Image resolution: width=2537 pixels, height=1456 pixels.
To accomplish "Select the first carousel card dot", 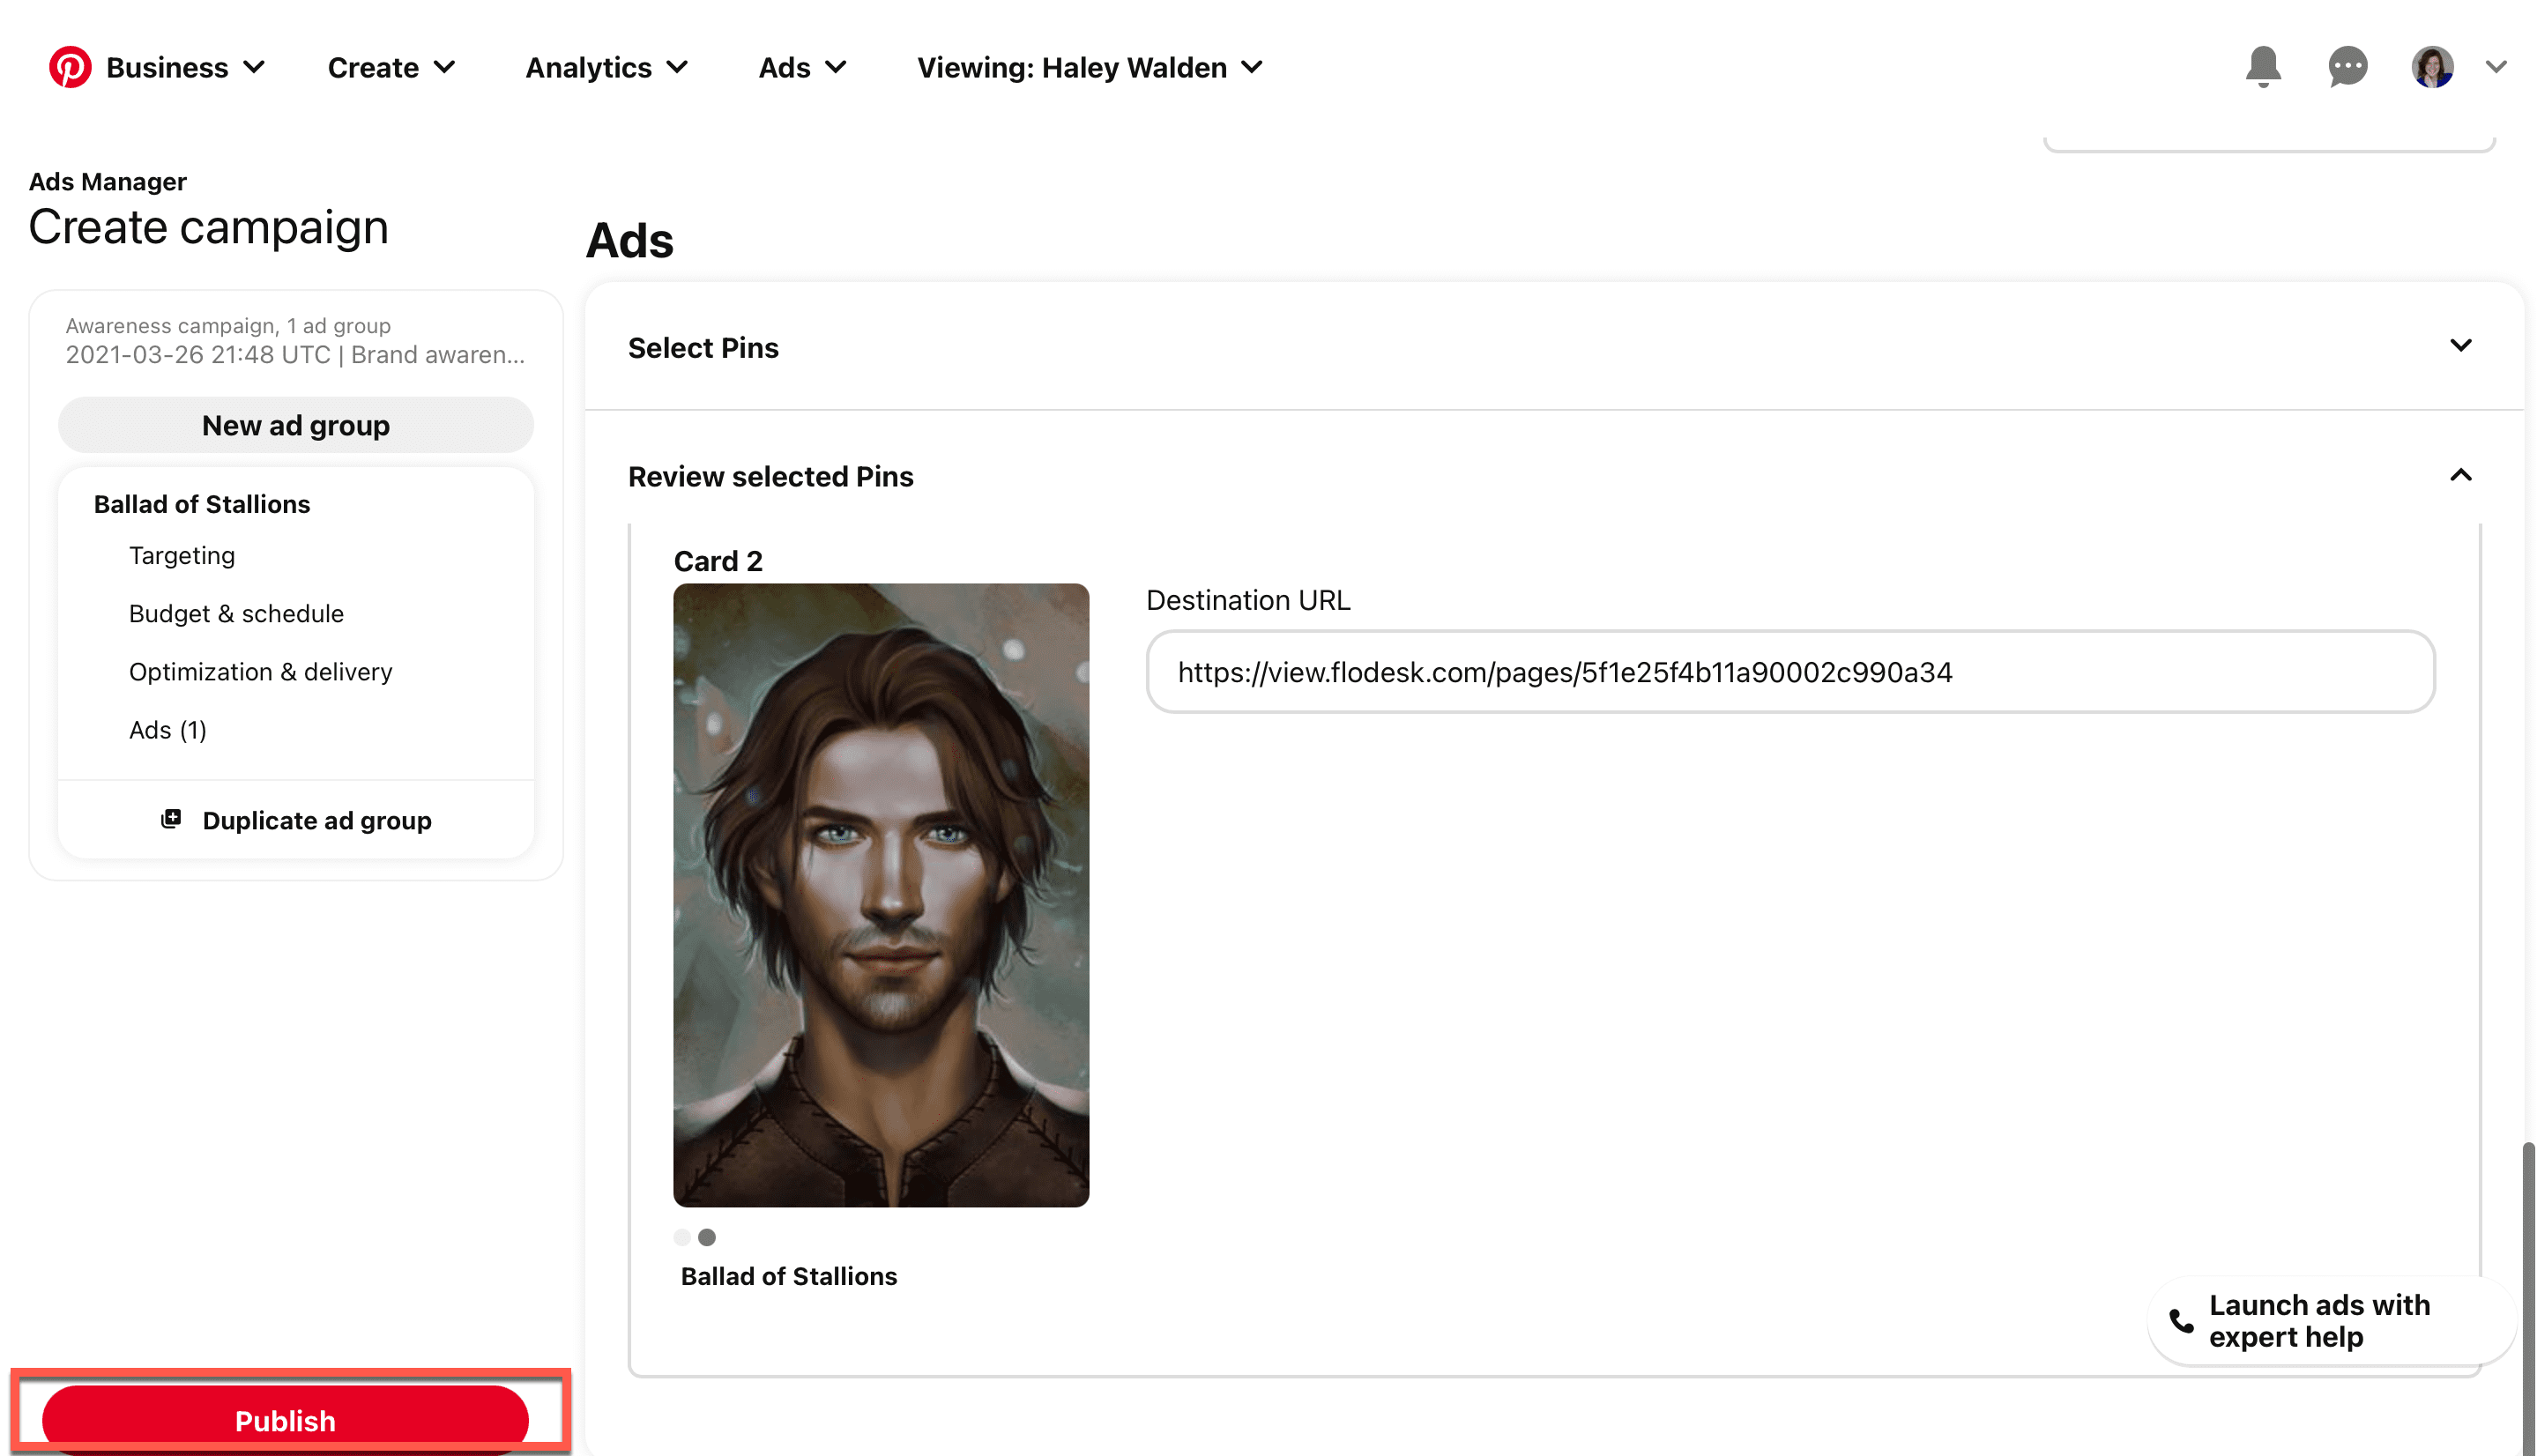I will click(x=682, y=1237).
